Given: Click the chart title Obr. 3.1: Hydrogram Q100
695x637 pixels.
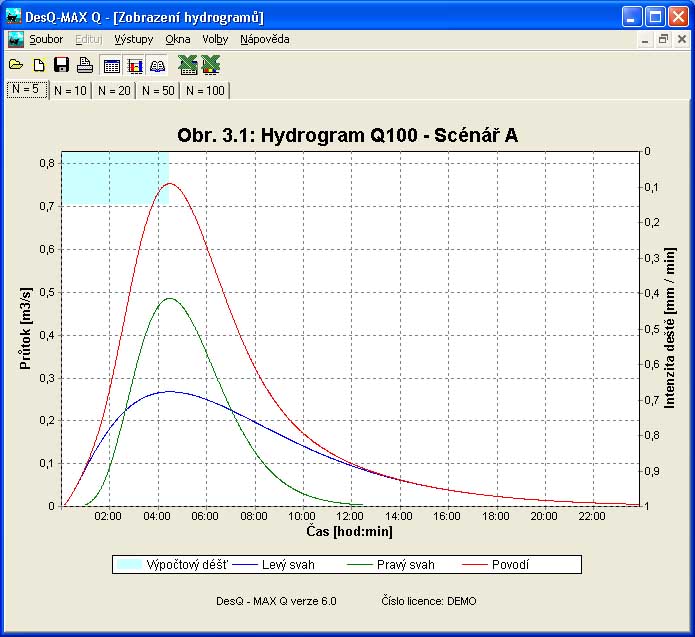Looking at the screenshot, I should 348,135.
